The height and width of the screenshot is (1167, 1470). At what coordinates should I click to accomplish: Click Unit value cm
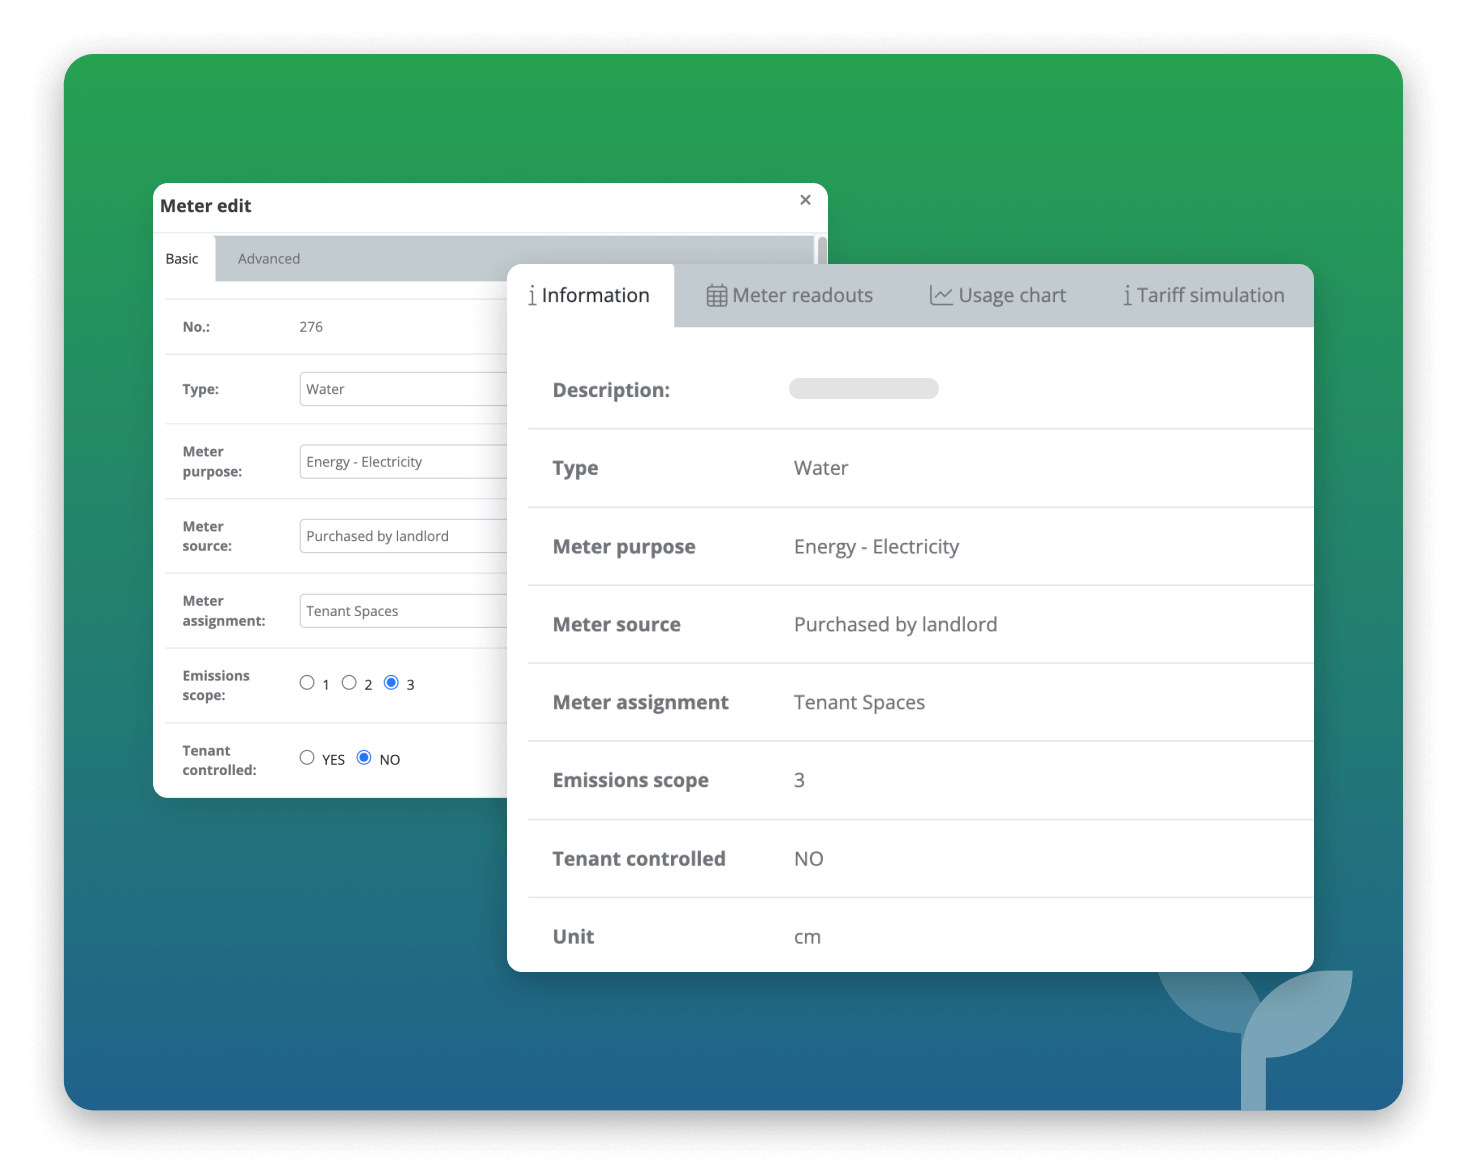tap(807, 937)
